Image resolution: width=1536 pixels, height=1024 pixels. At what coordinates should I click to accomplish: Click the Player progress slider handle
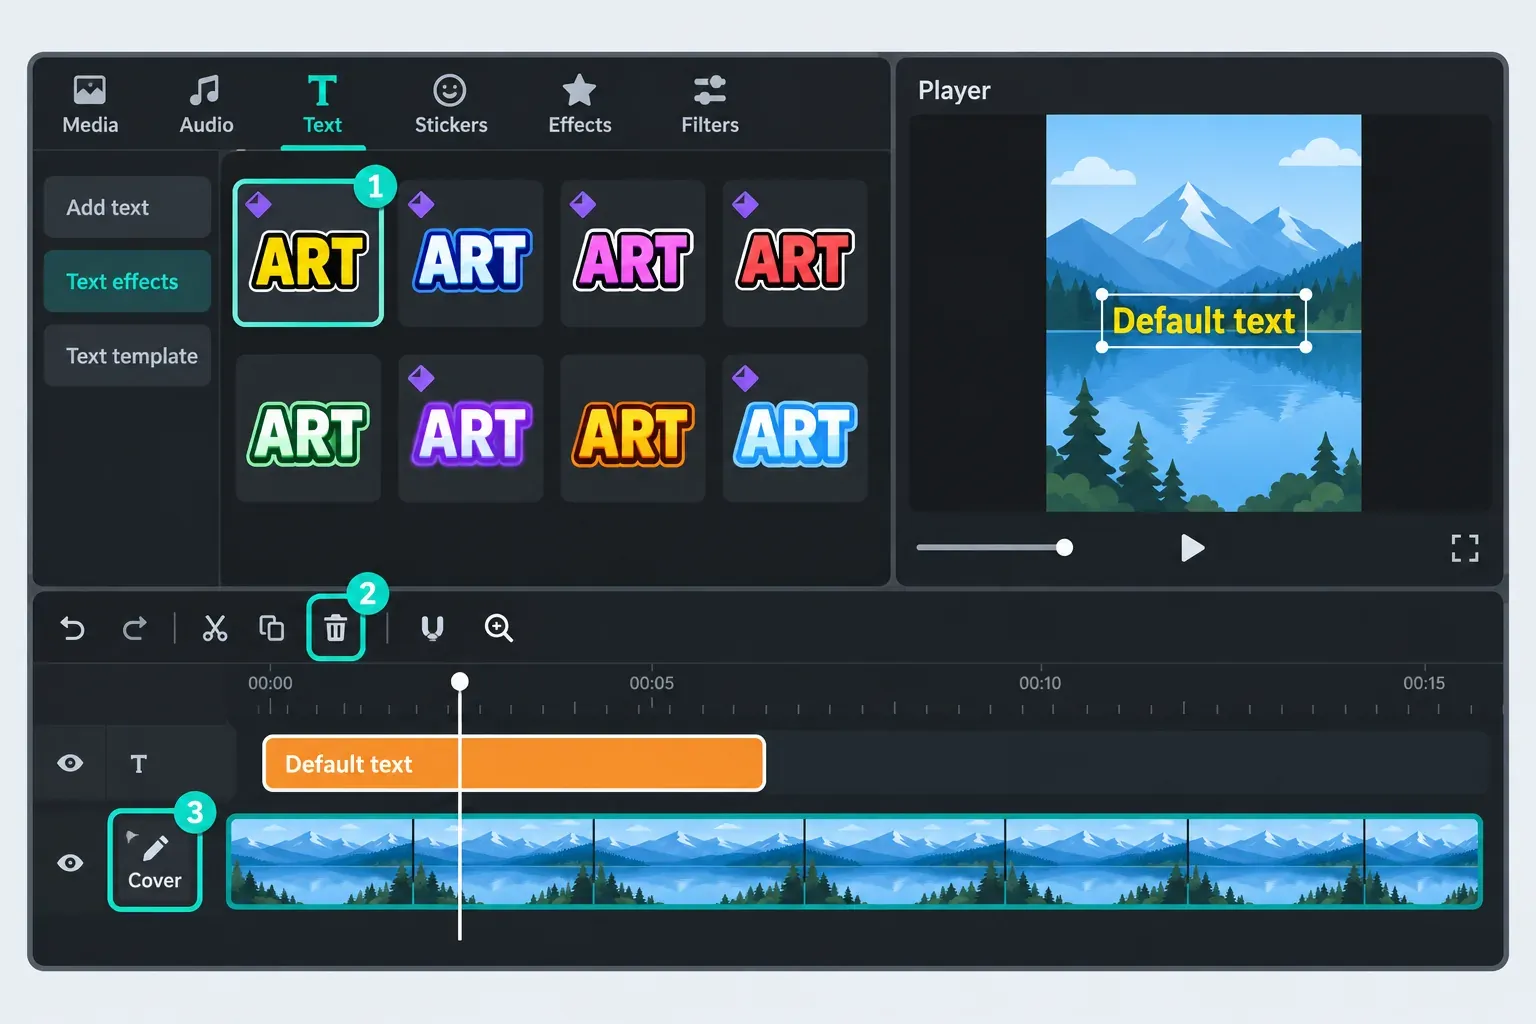tap(1065, 547)
